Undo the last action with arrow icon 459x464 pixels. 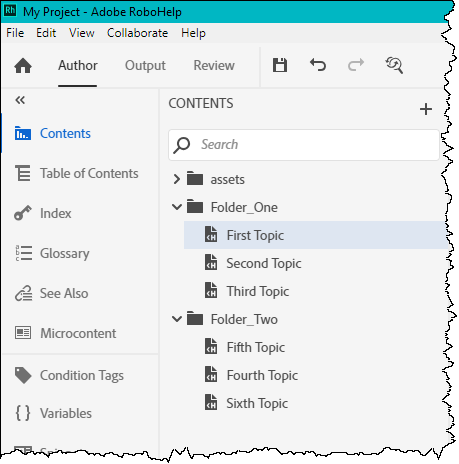(318, 65)
